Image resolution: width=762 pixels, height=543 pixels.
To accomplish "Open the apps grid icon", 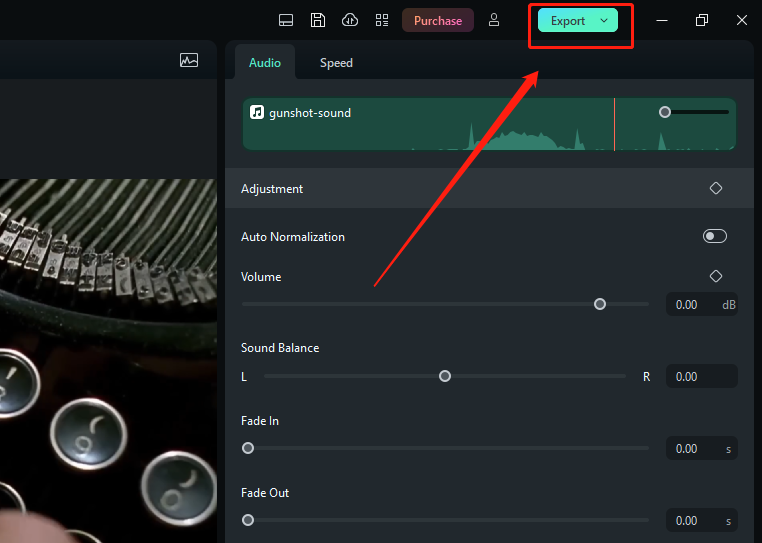I will click(x=382, y=20).
